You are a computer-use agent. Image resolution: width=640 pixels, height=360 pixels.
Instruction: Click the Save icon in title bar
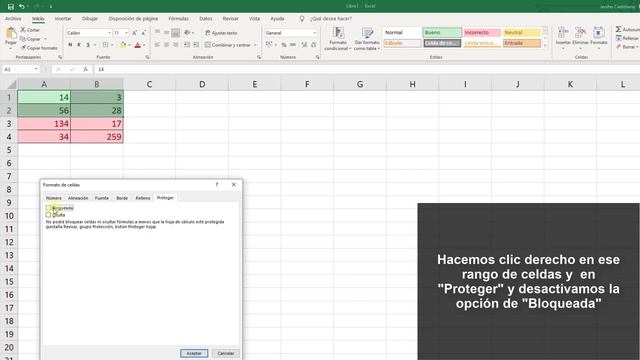(11, 7)
